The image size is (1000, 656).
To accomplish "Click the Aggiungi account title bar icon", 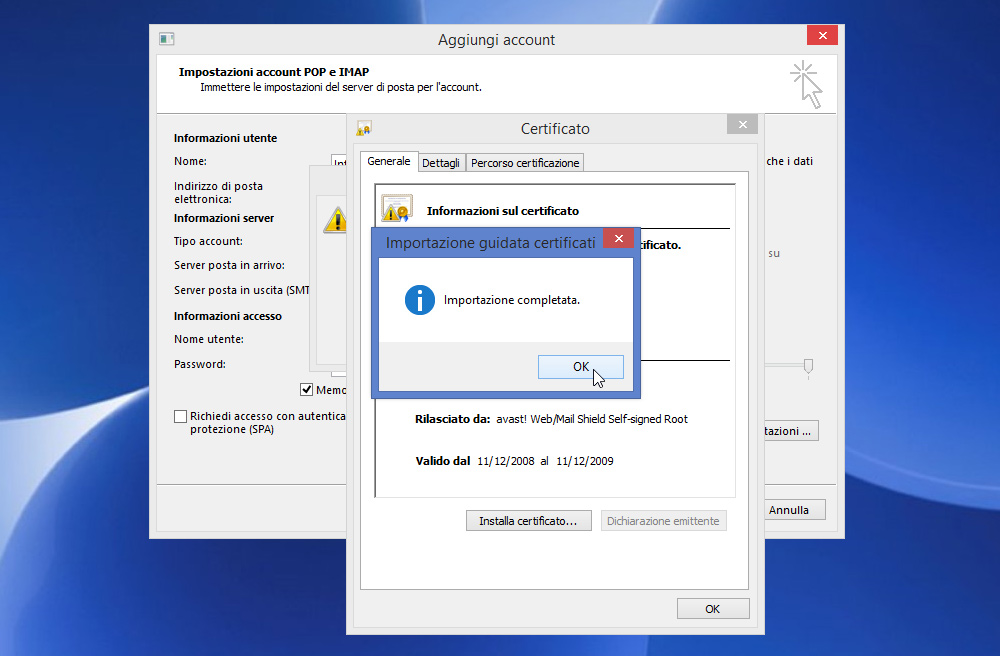I will 166,39.
